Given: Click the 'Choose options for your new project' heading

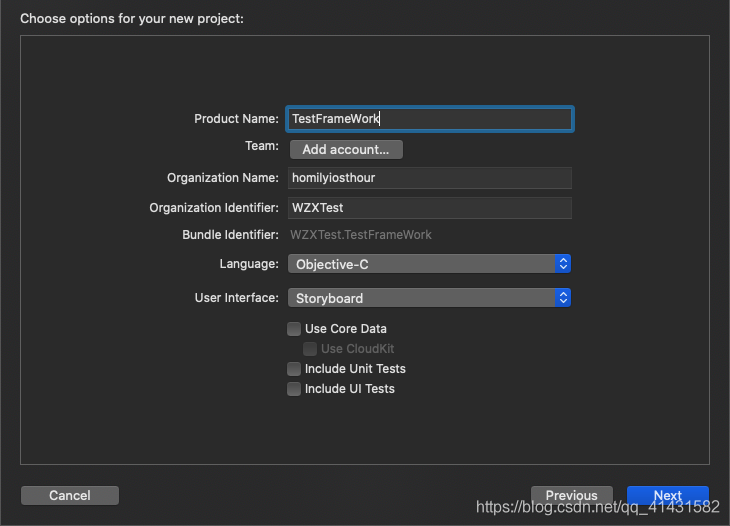Looking at the screenshot, I should (x=131, y=18).
